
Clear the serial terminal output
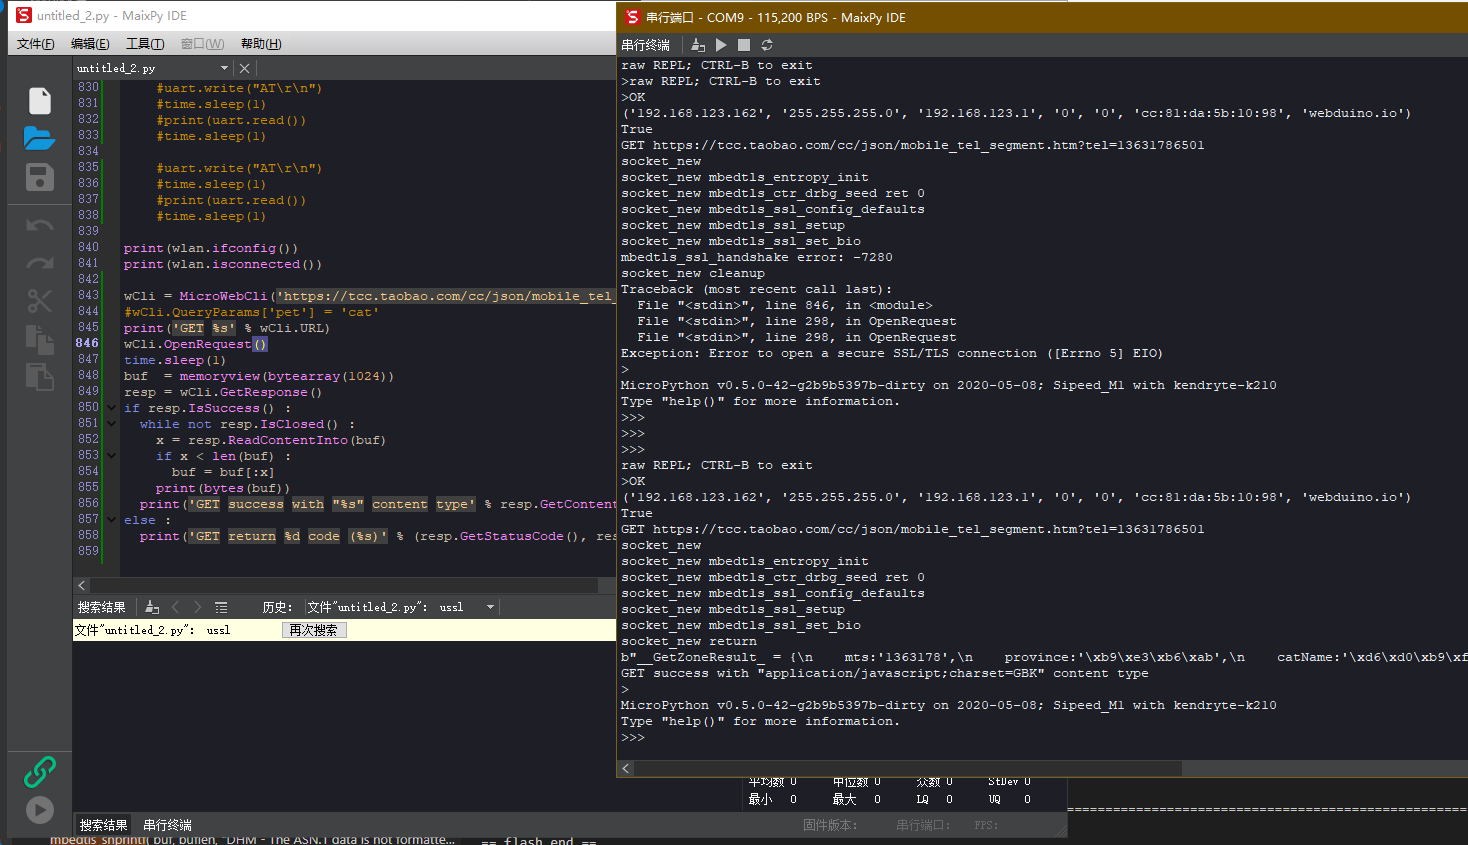click(696, 44)
